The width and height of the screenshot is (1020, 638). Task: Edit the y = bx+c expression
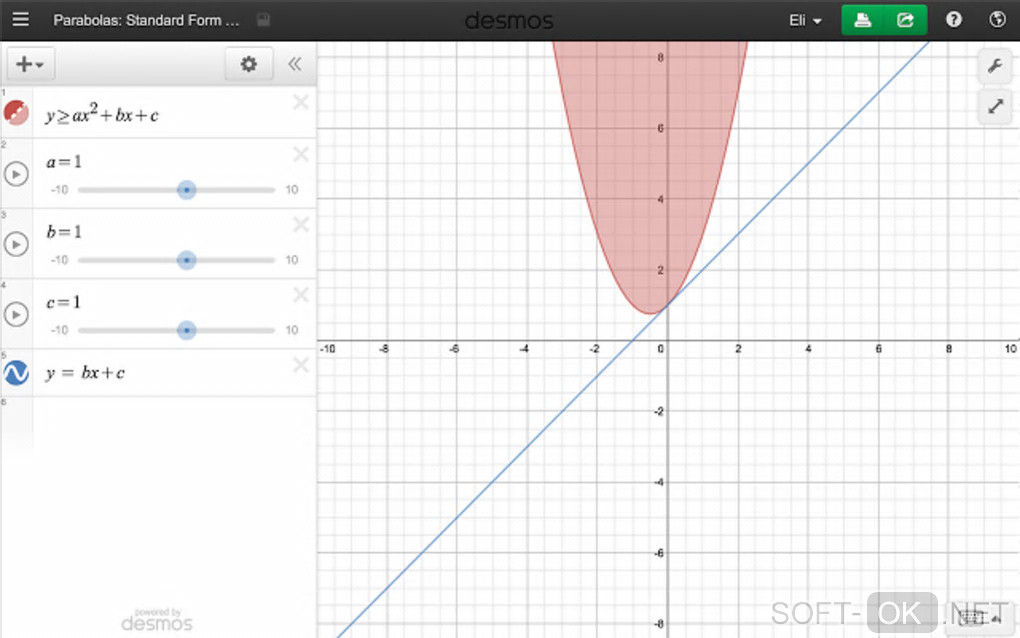click(x=85, y=373)
